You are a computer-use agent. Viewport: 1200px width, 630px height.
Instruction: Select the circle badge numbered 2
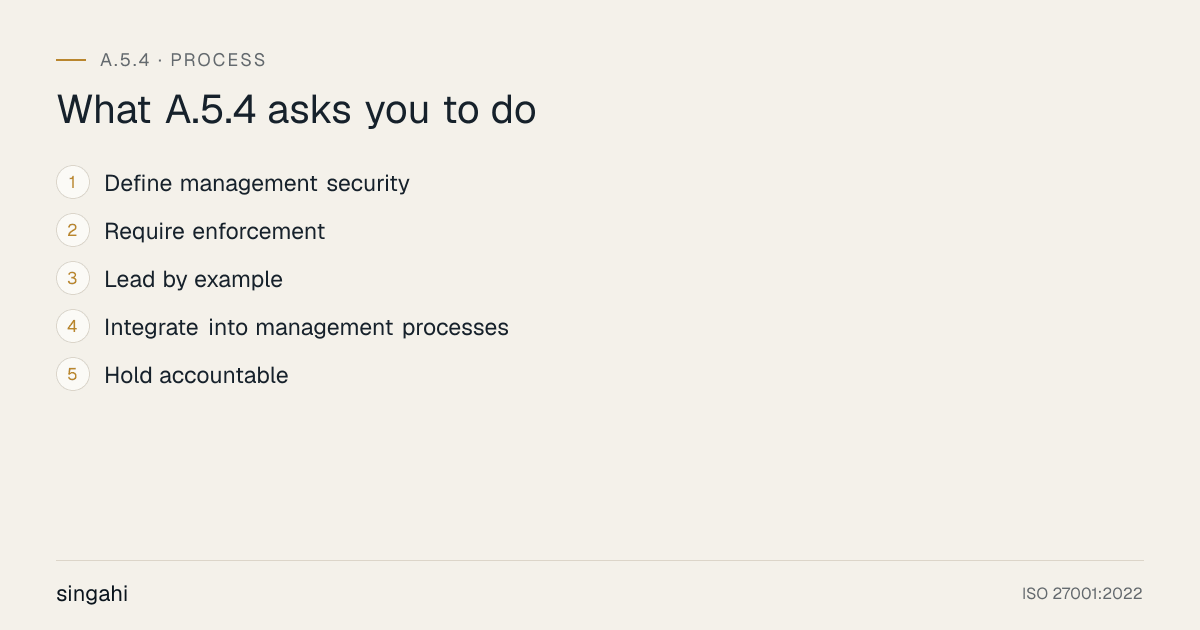click(73, 231)
